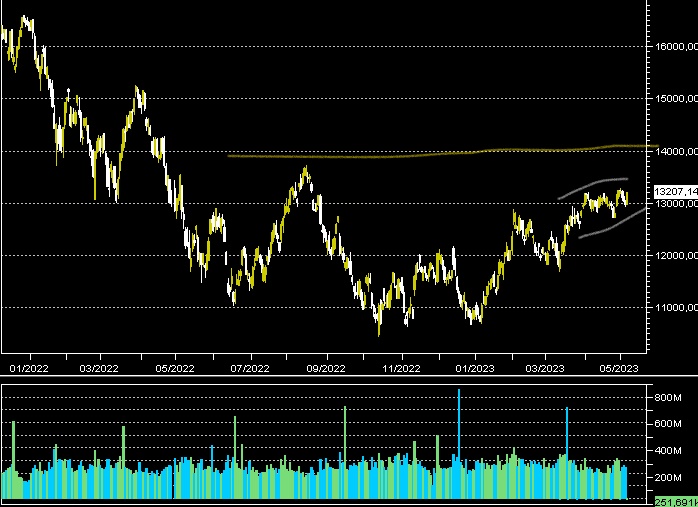
Task: Click the current volume value 251,691
Action: (676, 503)
